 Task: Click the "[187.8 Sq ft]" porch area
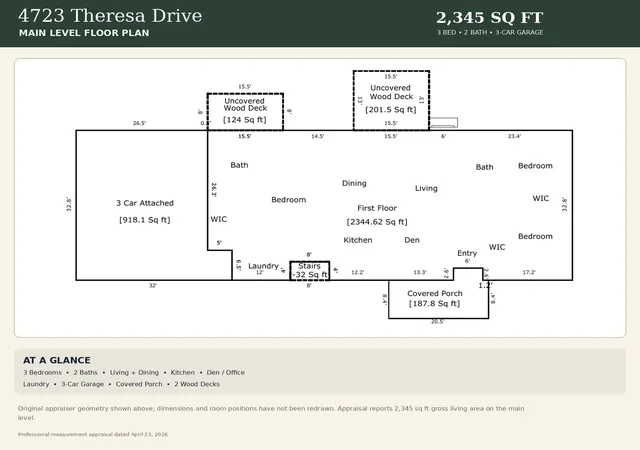tap(434, 303)
